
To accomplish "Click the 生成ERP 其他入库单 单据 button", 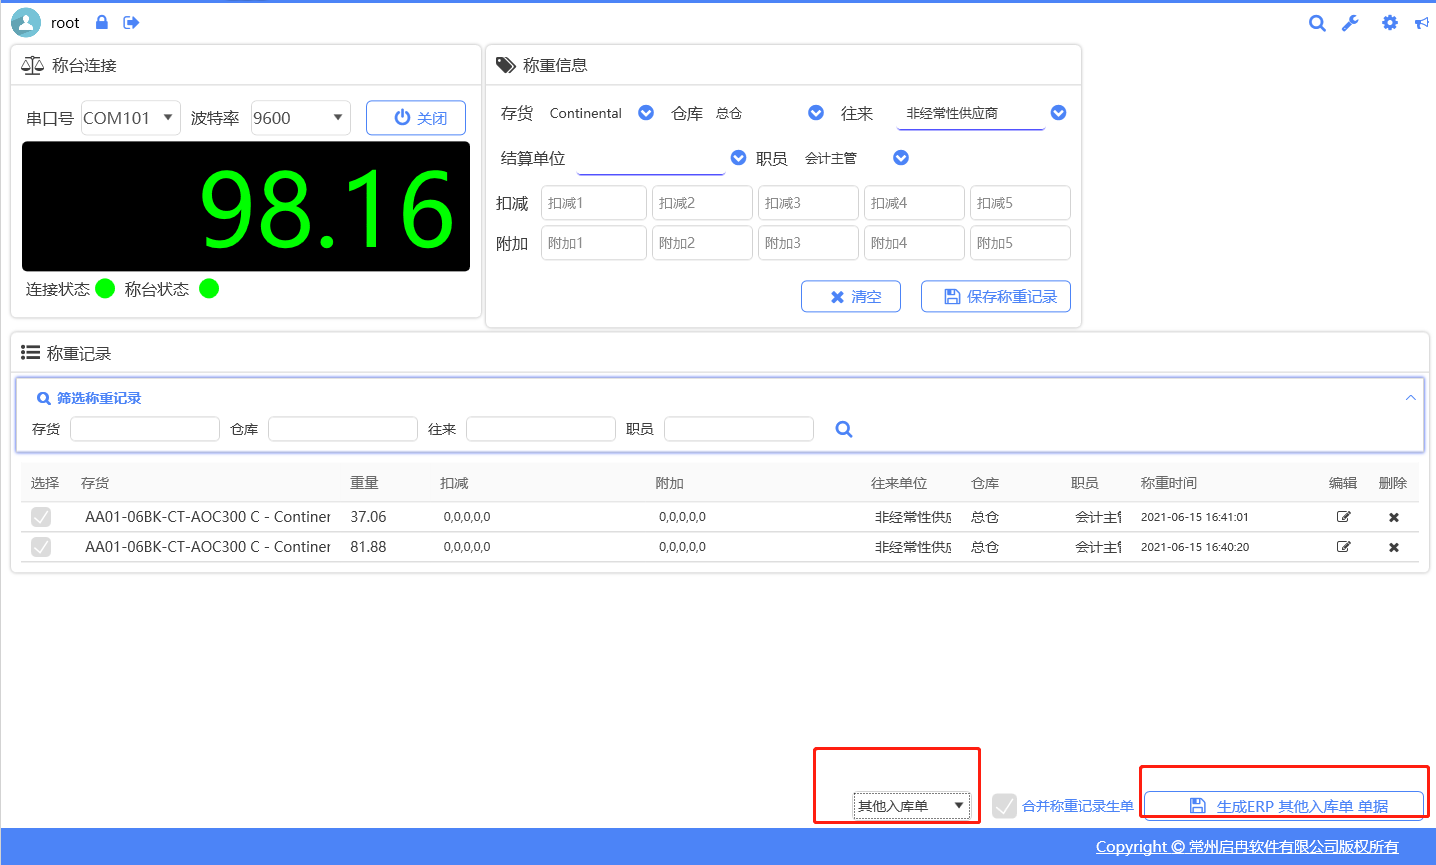I will [x=1283, y=806].
